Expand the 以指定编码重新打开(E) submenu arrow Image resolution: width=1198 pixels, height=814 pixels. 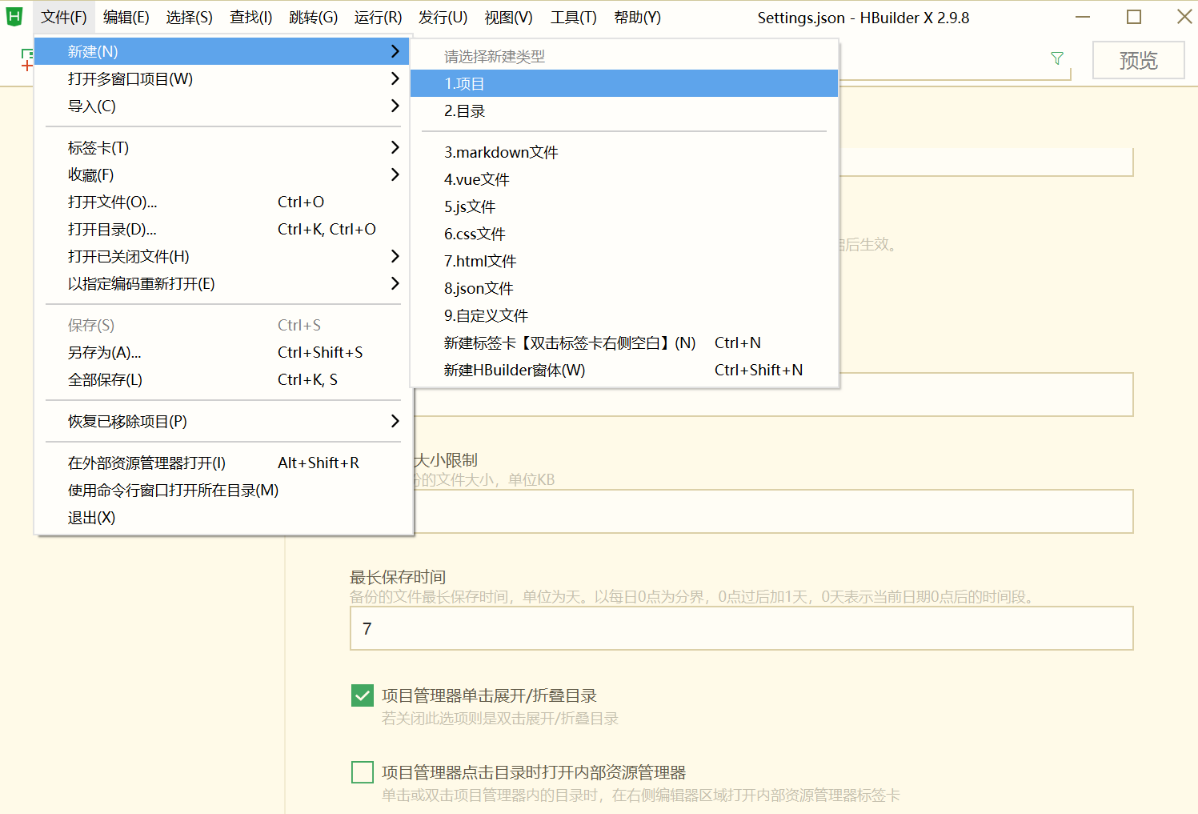[x=394, y=284]
